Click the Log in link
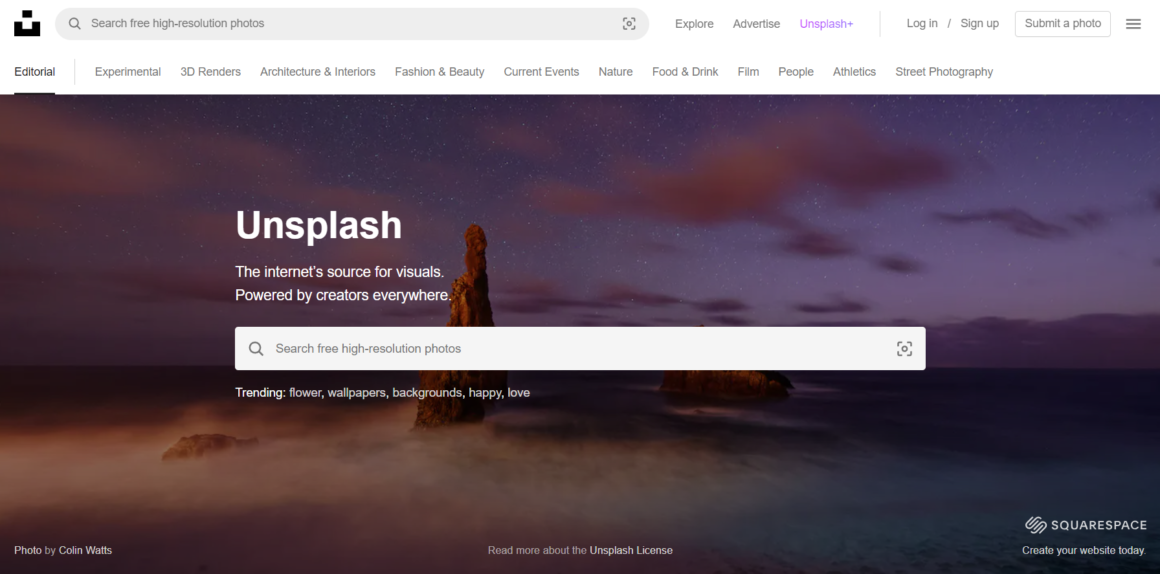Image resolution: width=1160 pixels, height=574 pixels. (x=922, y=23)
